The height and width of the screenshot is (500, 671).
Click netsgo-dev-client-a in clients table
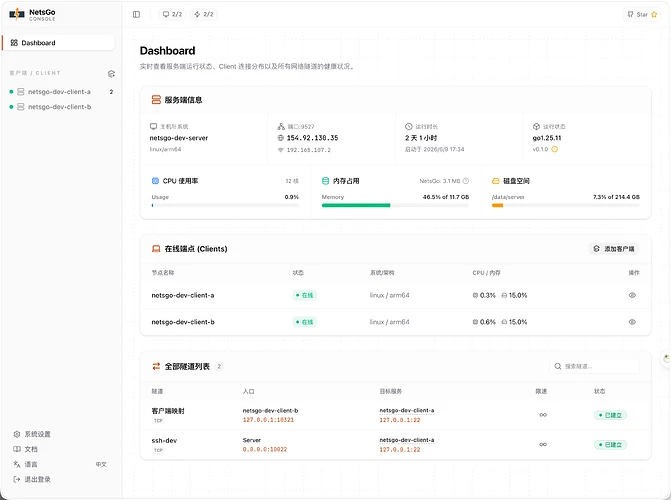(x=183, y=295)
